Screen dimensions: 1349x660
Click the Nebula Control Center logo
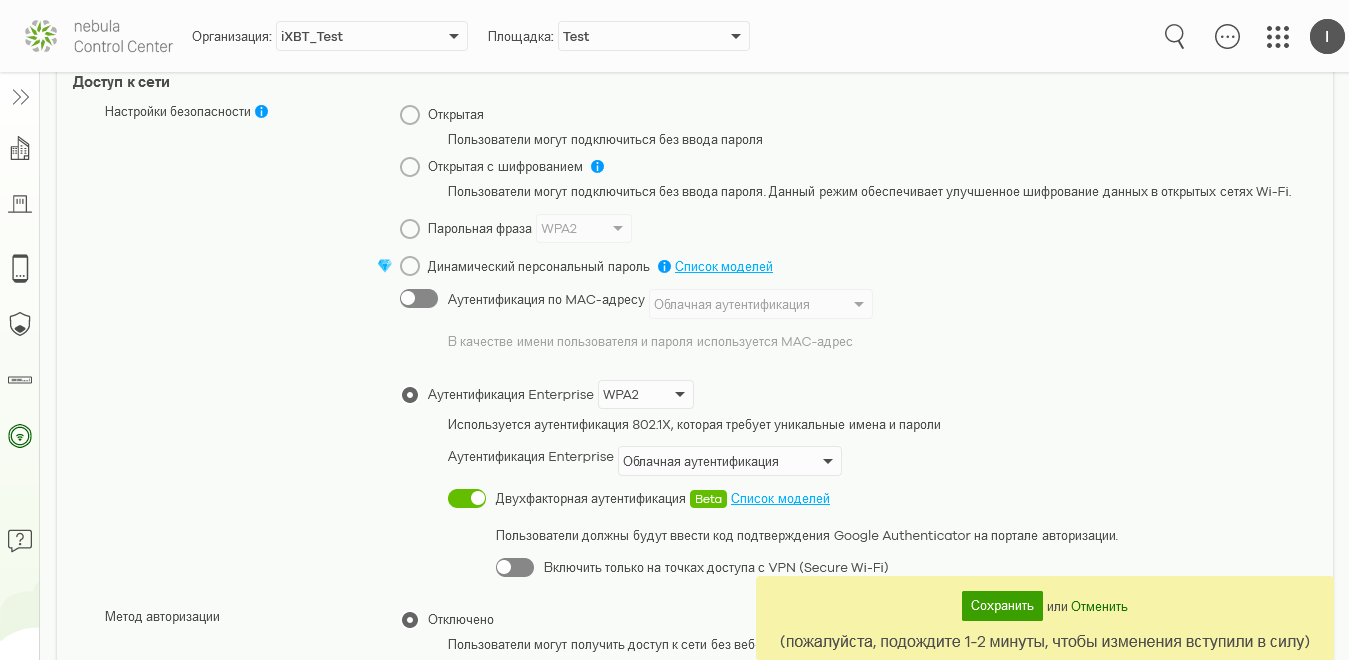[x=98, y=37]
